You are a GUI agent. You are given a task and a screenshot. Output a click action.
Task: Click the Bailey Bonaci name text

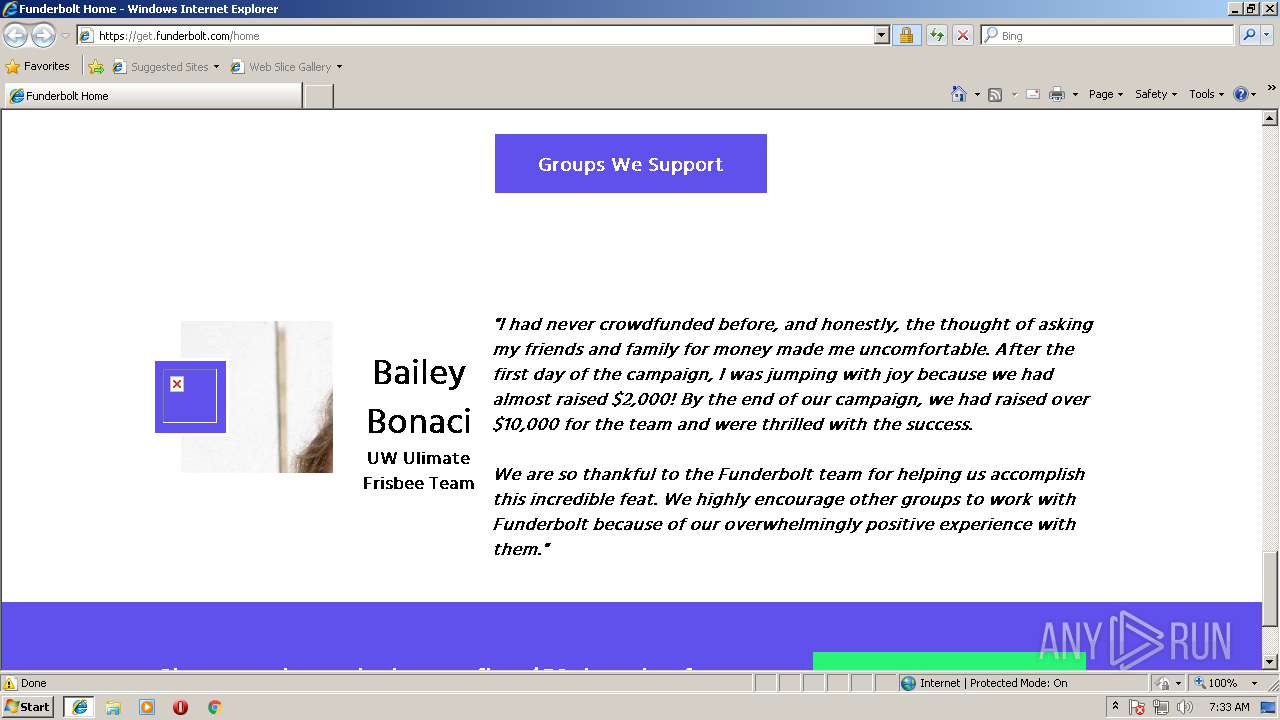[418, 397]
